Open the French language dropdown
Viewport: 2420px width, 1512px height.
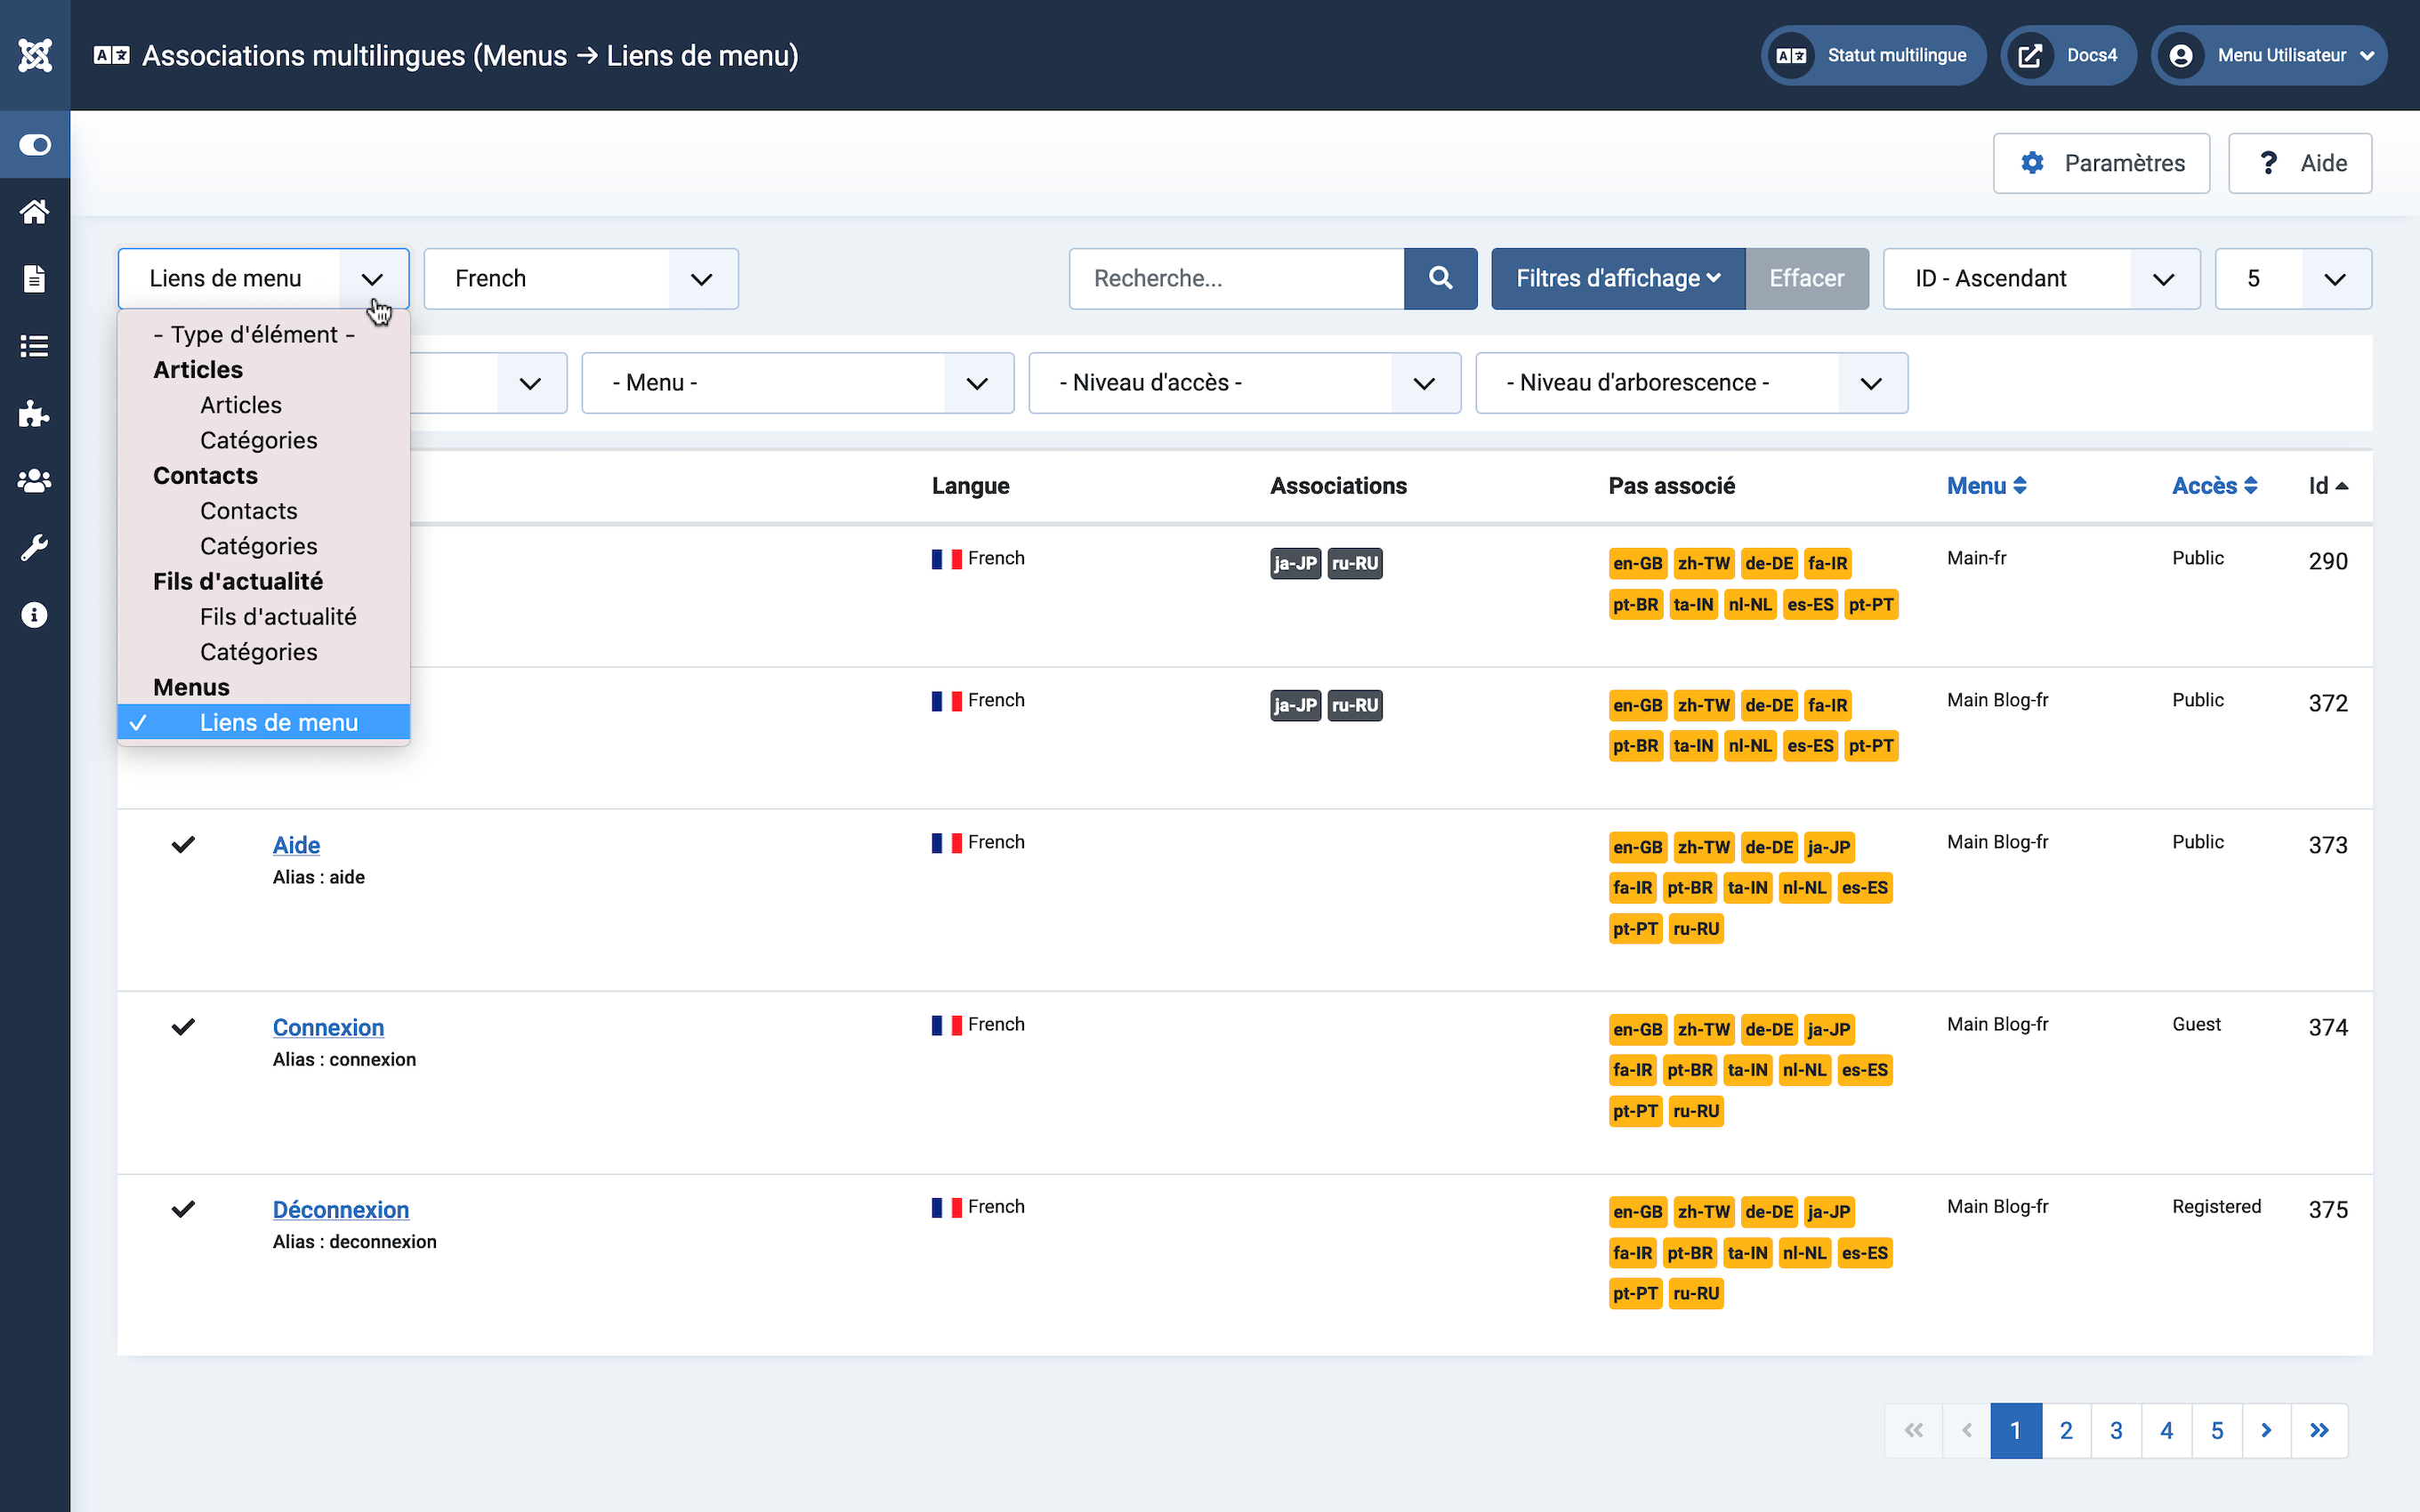[581, 278]
